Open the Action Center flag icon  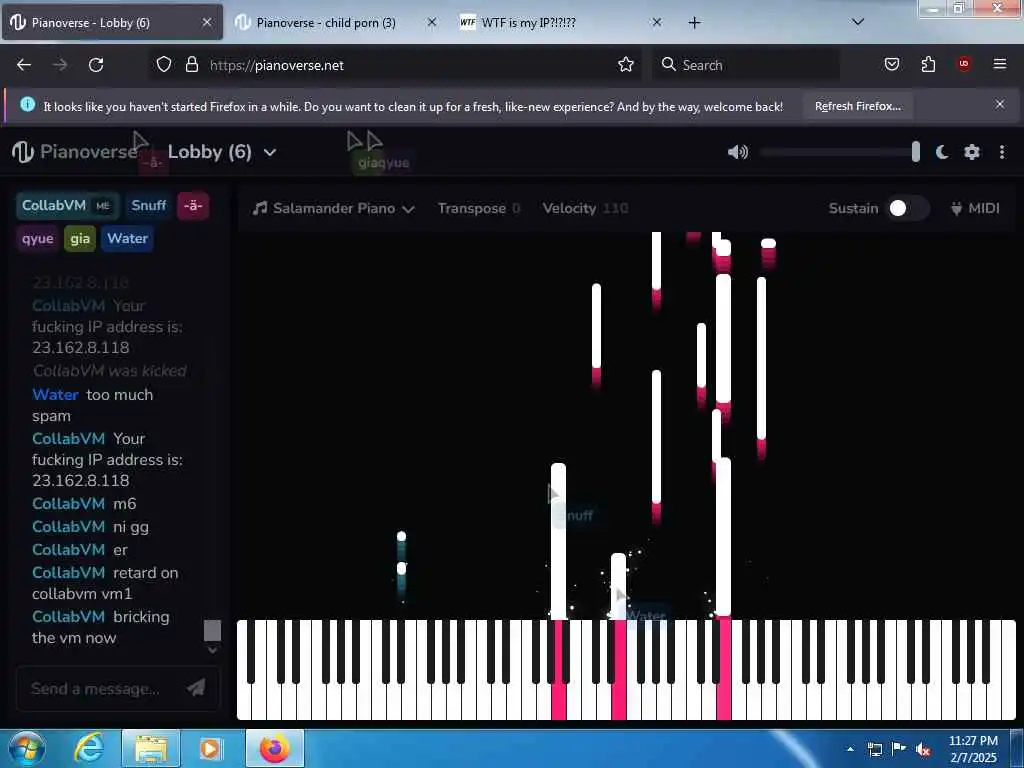pyautogui.click(x=899, y=748)
